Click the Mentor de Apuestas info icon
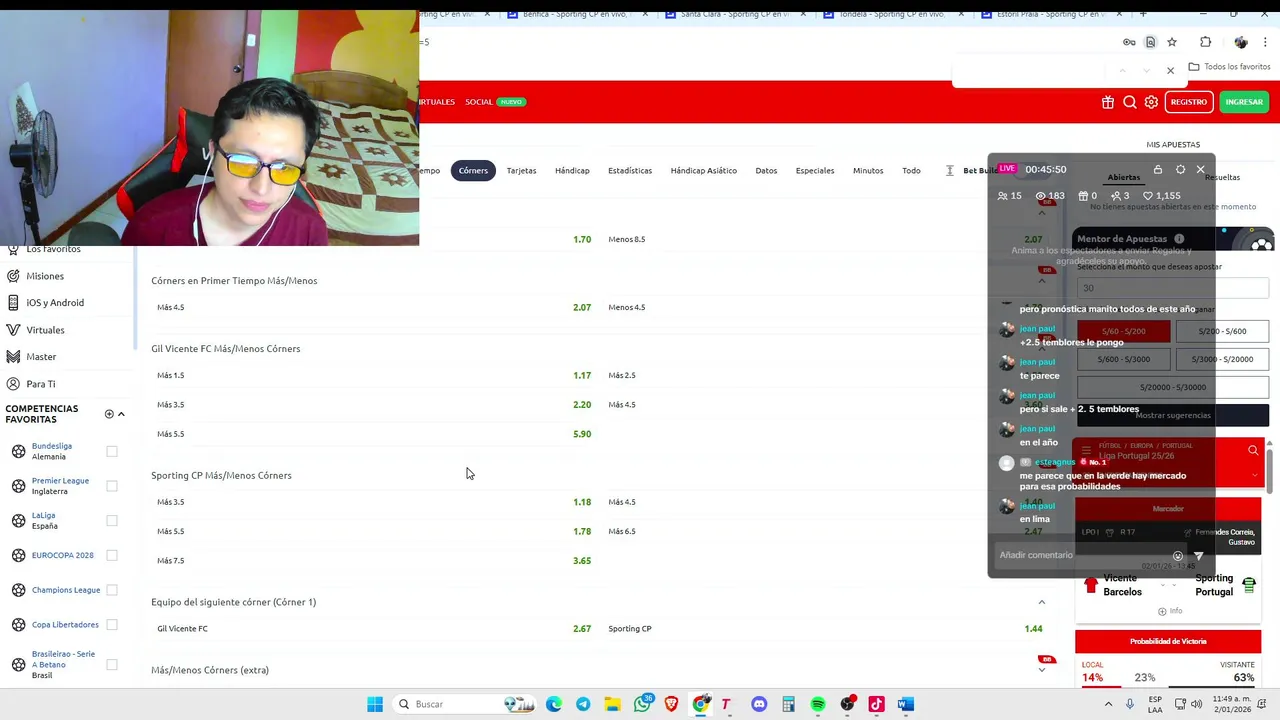This screenshot has height=720, width=1280. [x=1179, y=239]
